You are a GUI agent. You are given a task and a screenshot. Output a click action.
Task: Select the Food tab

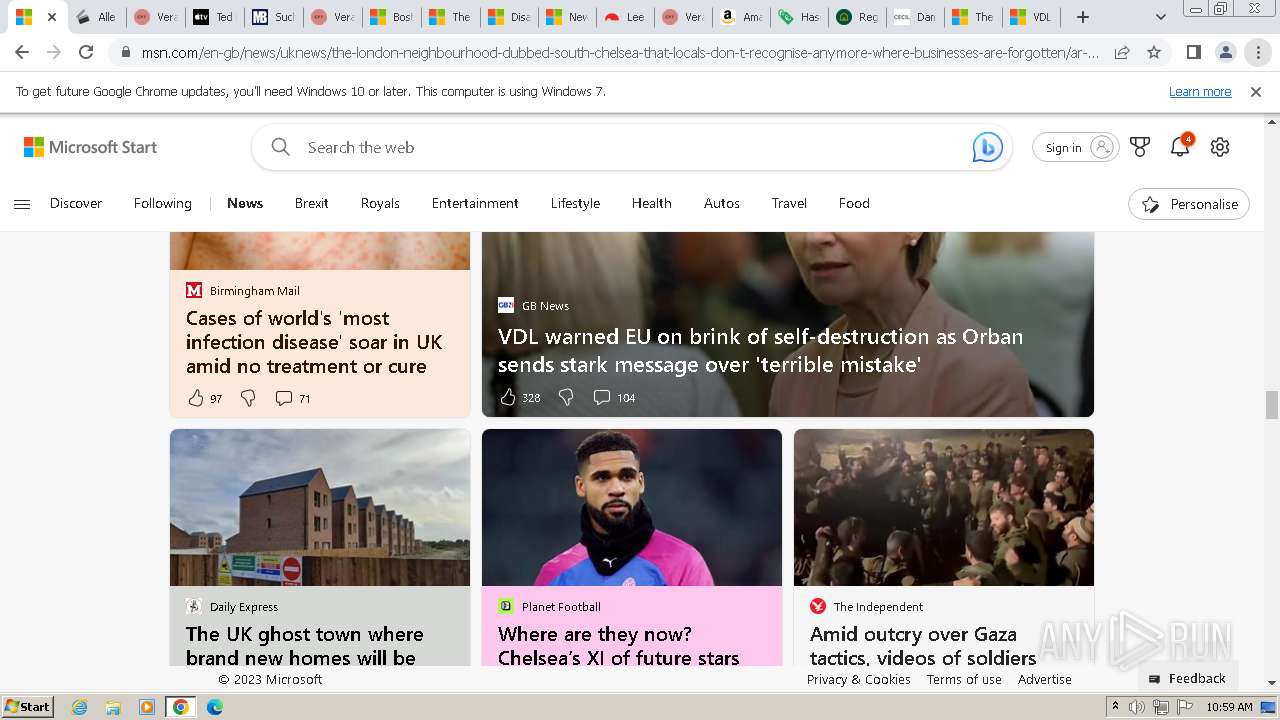coord(854,203)
